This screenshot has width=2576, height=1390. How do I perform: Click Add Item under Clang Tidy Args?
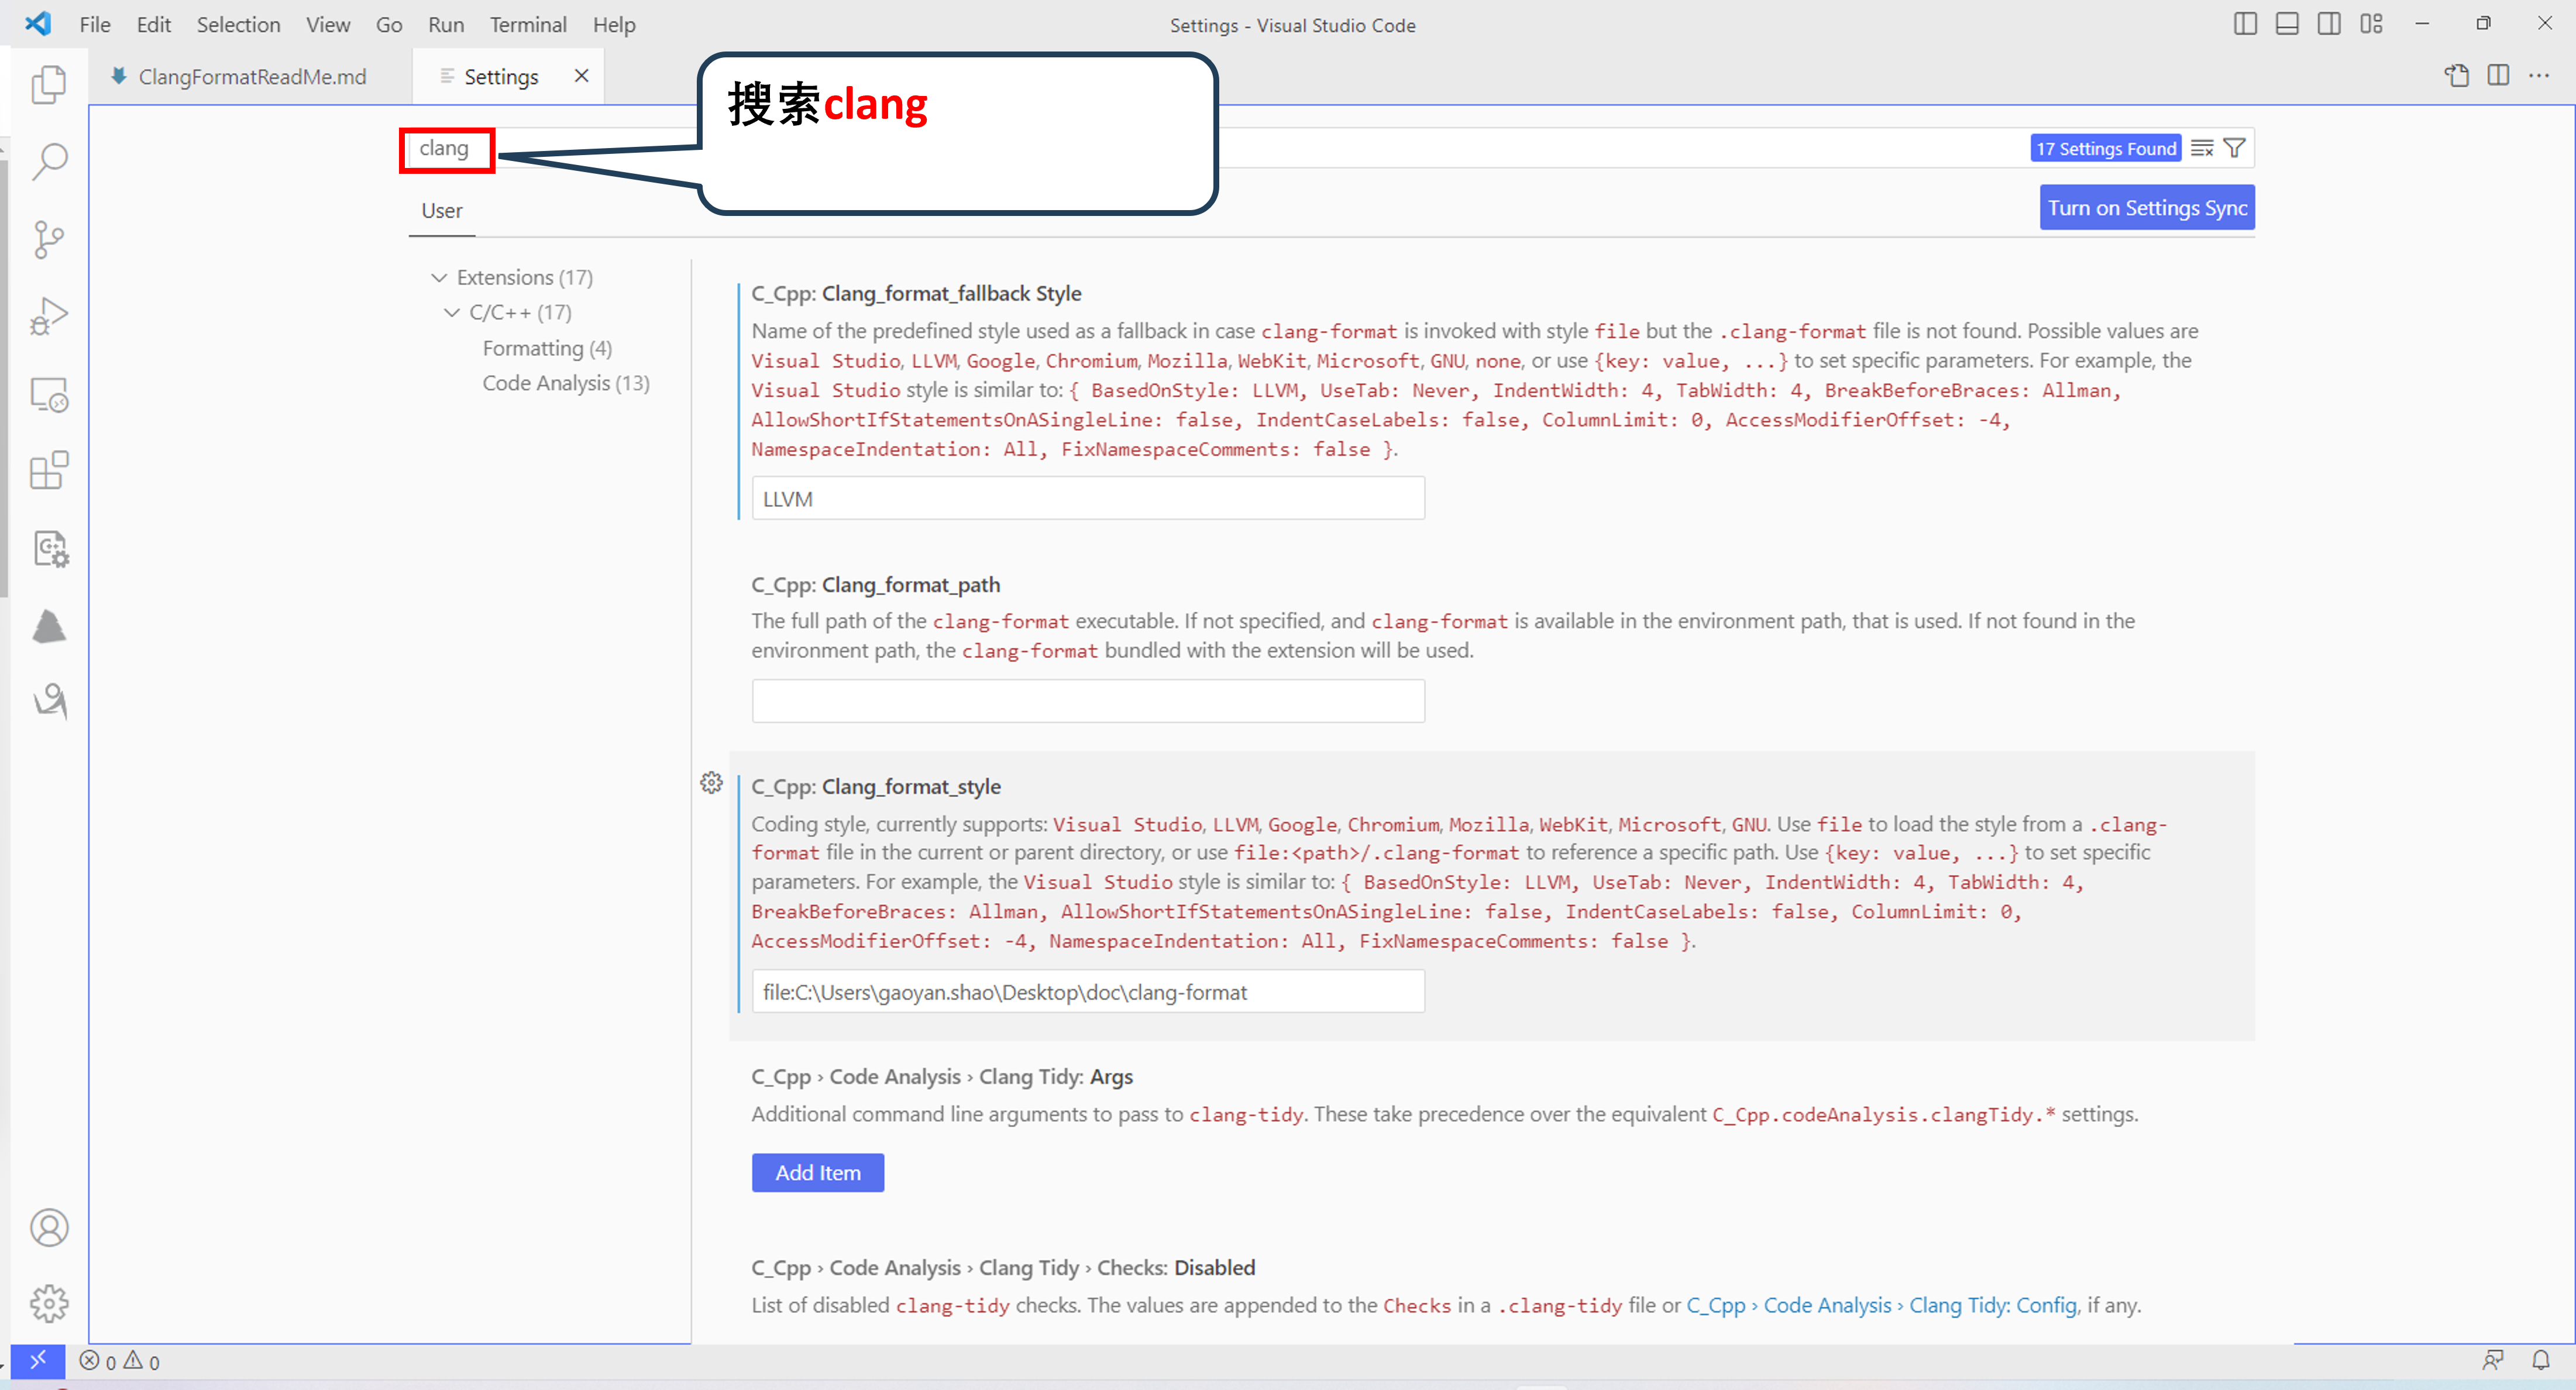tap(818, 1172)
